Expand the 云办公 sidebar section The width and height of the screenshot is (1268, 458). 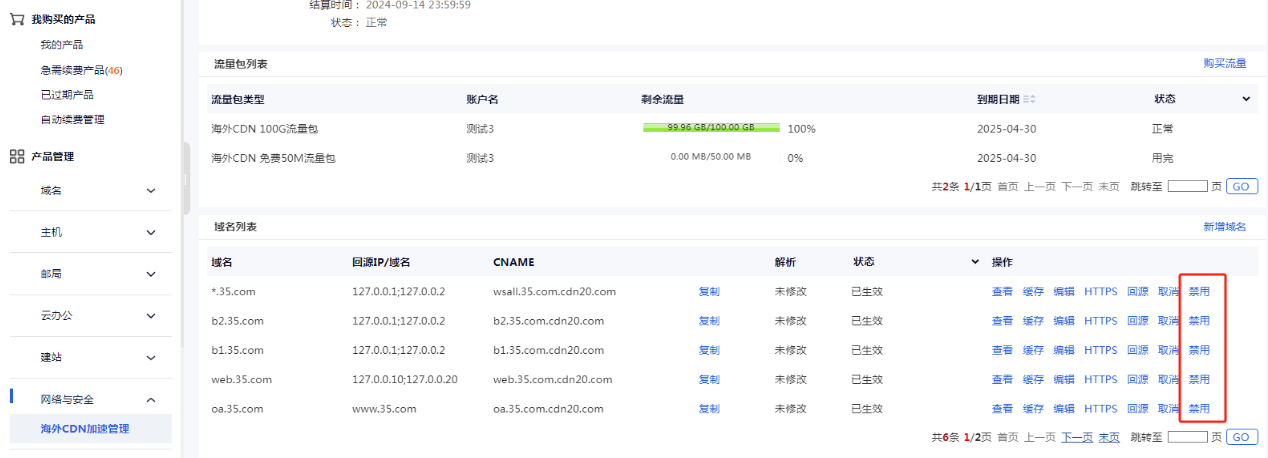pyautogui.click(x=151, y=316)
